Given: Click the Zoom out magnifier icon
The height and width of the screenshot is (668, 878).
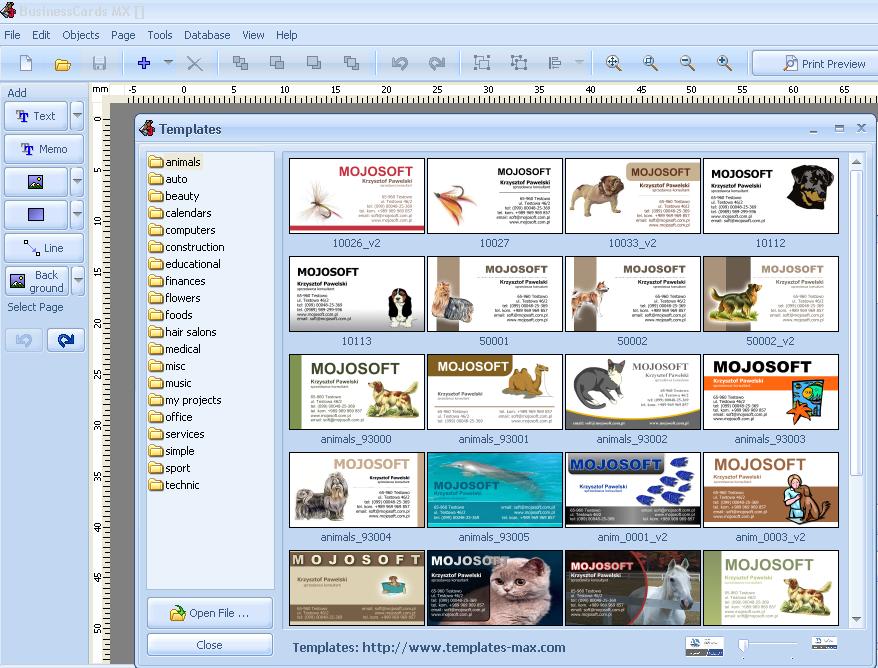Looking at the screenshot, I should pos(687,63).
